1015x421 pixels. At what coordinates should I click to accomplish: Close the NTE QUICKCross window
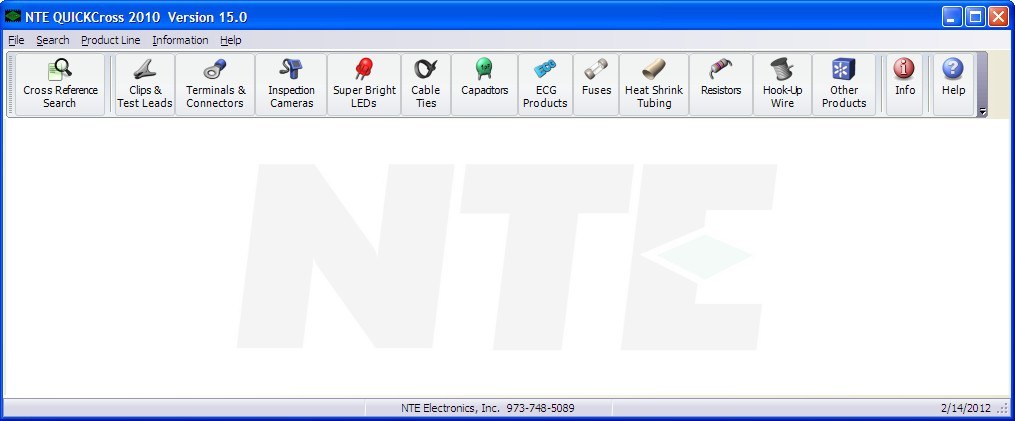coord(998,17)
